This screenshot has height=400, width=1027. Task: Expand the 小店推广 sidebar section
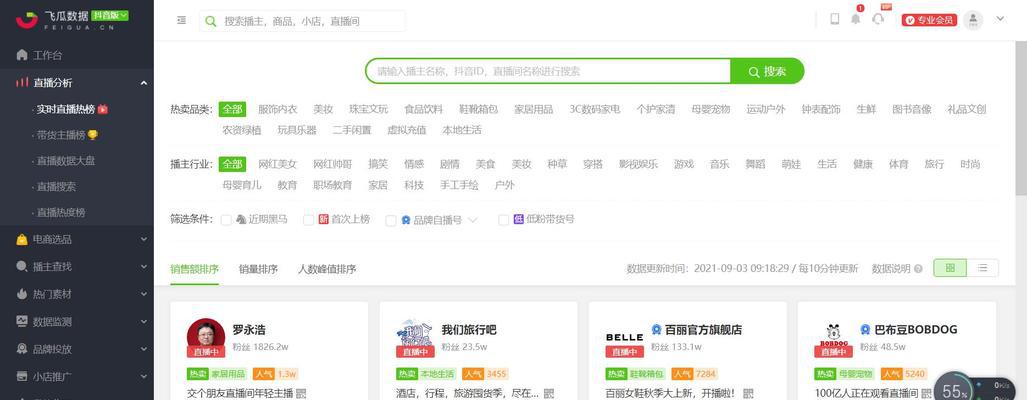point(143,377)
